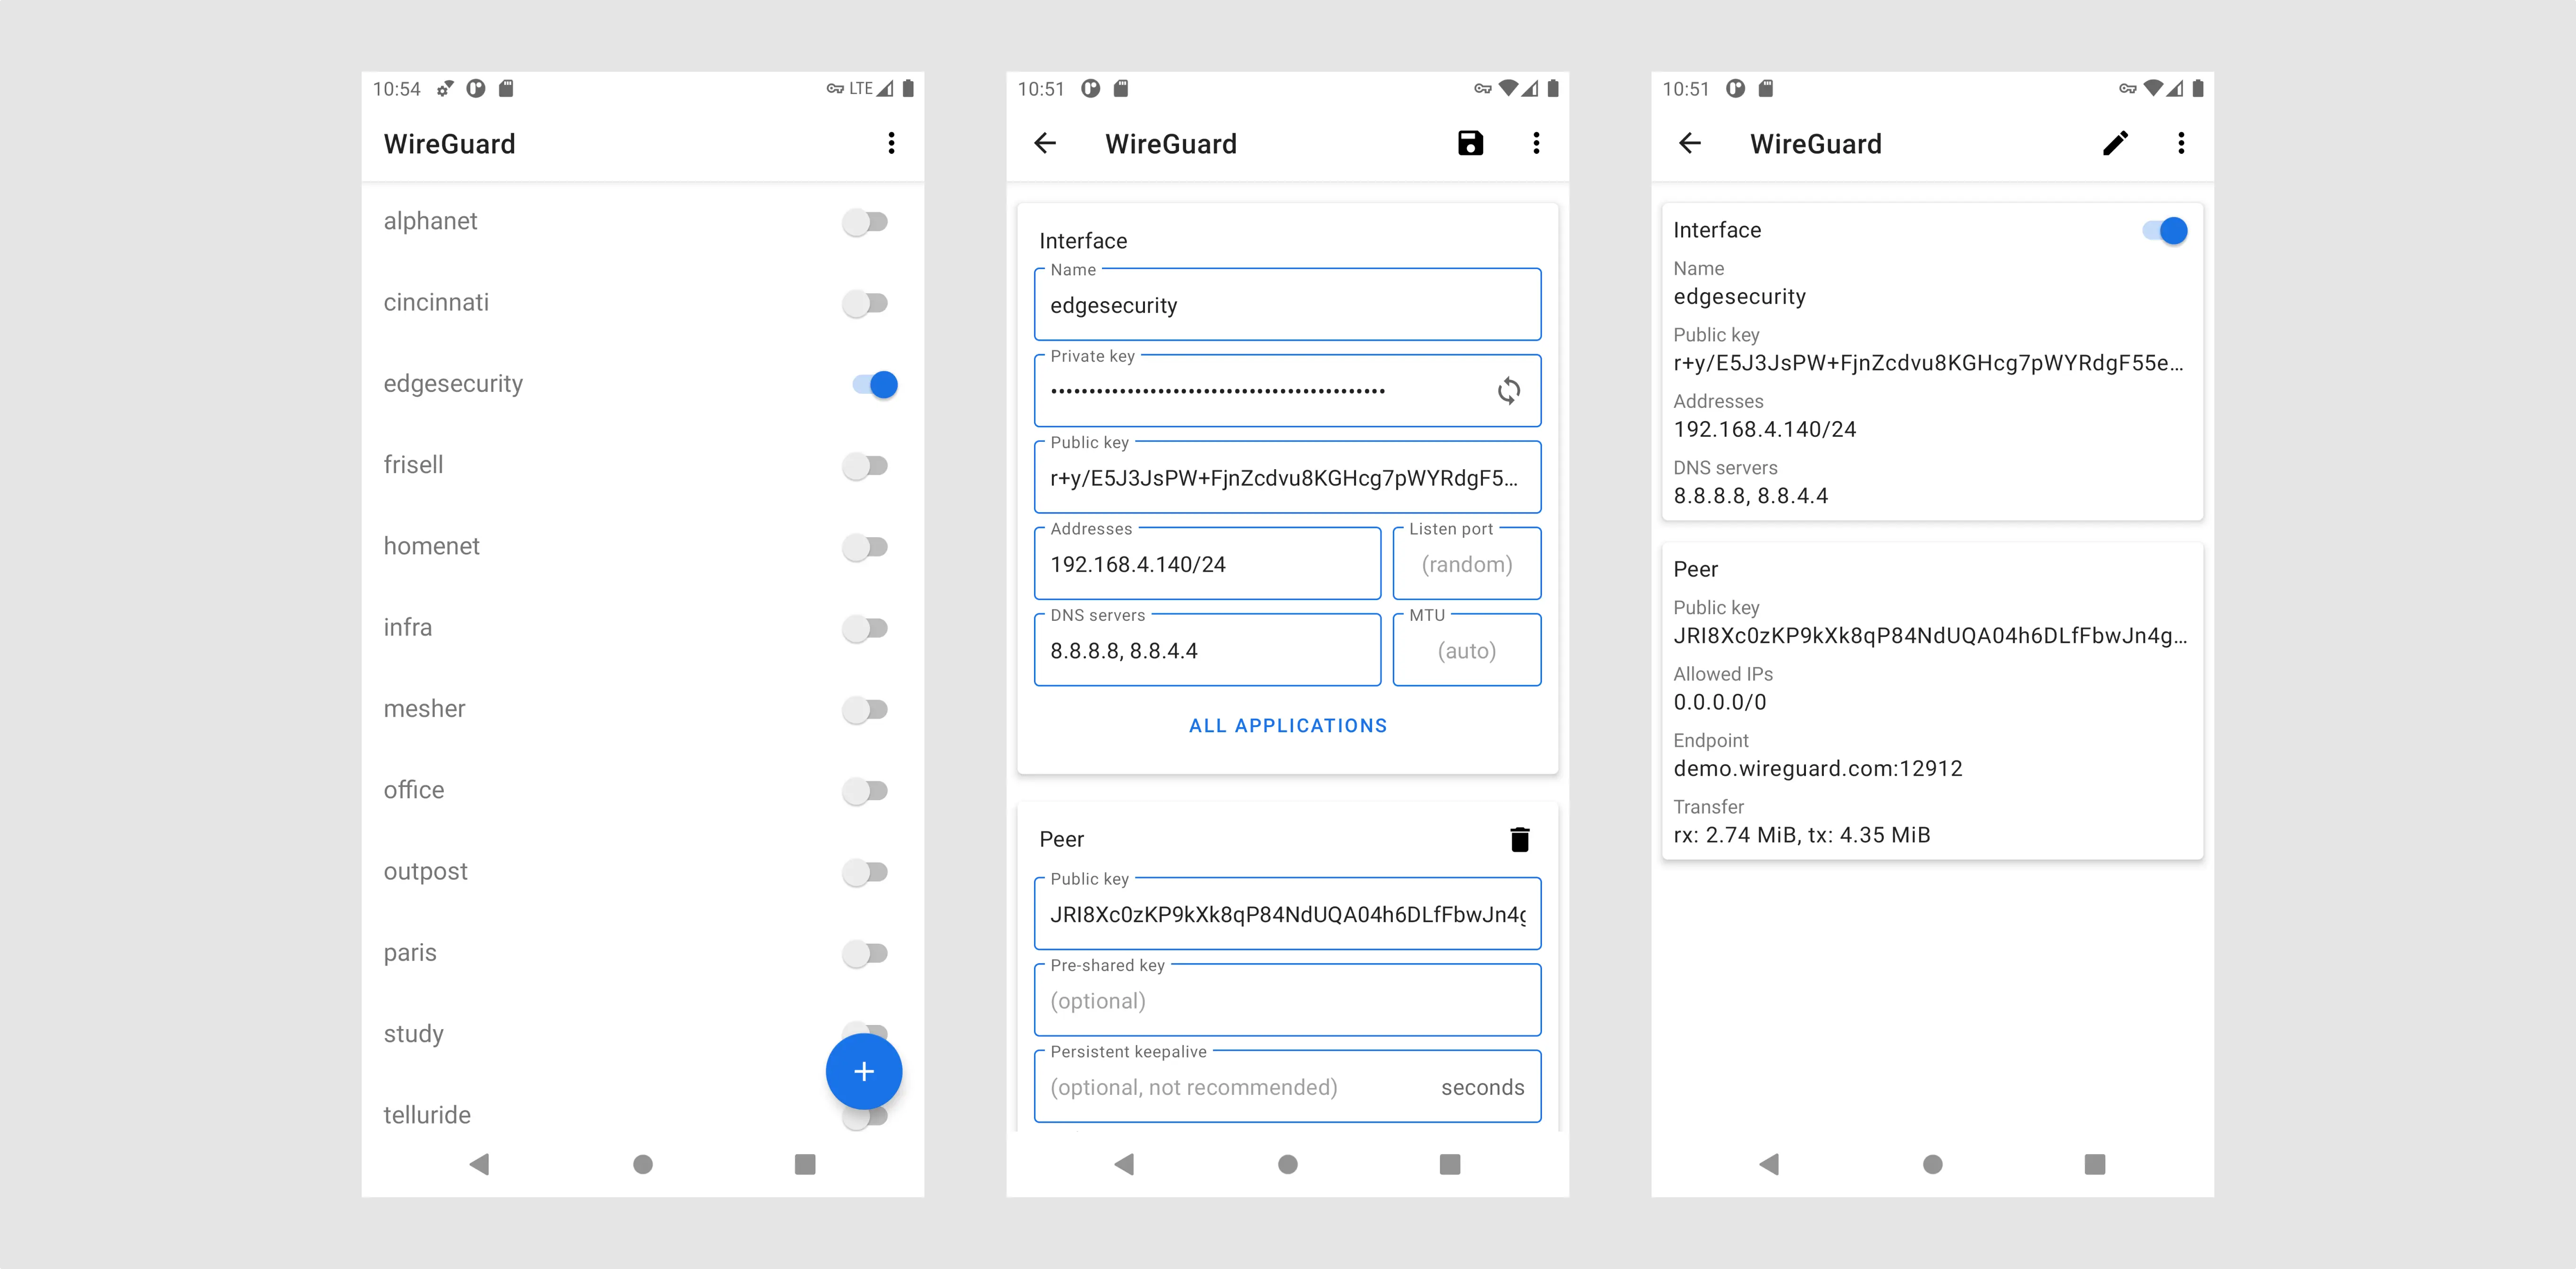Enable the office tunnel

(865, 791)
